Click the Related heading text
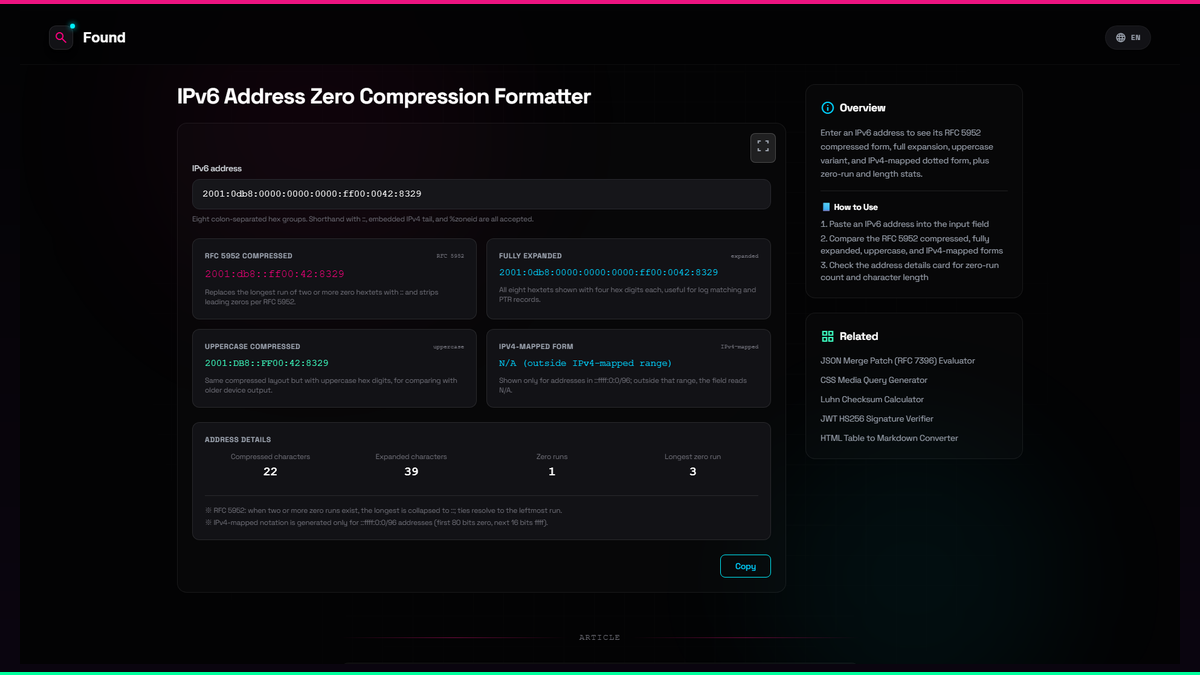 (x=859, y=337)
